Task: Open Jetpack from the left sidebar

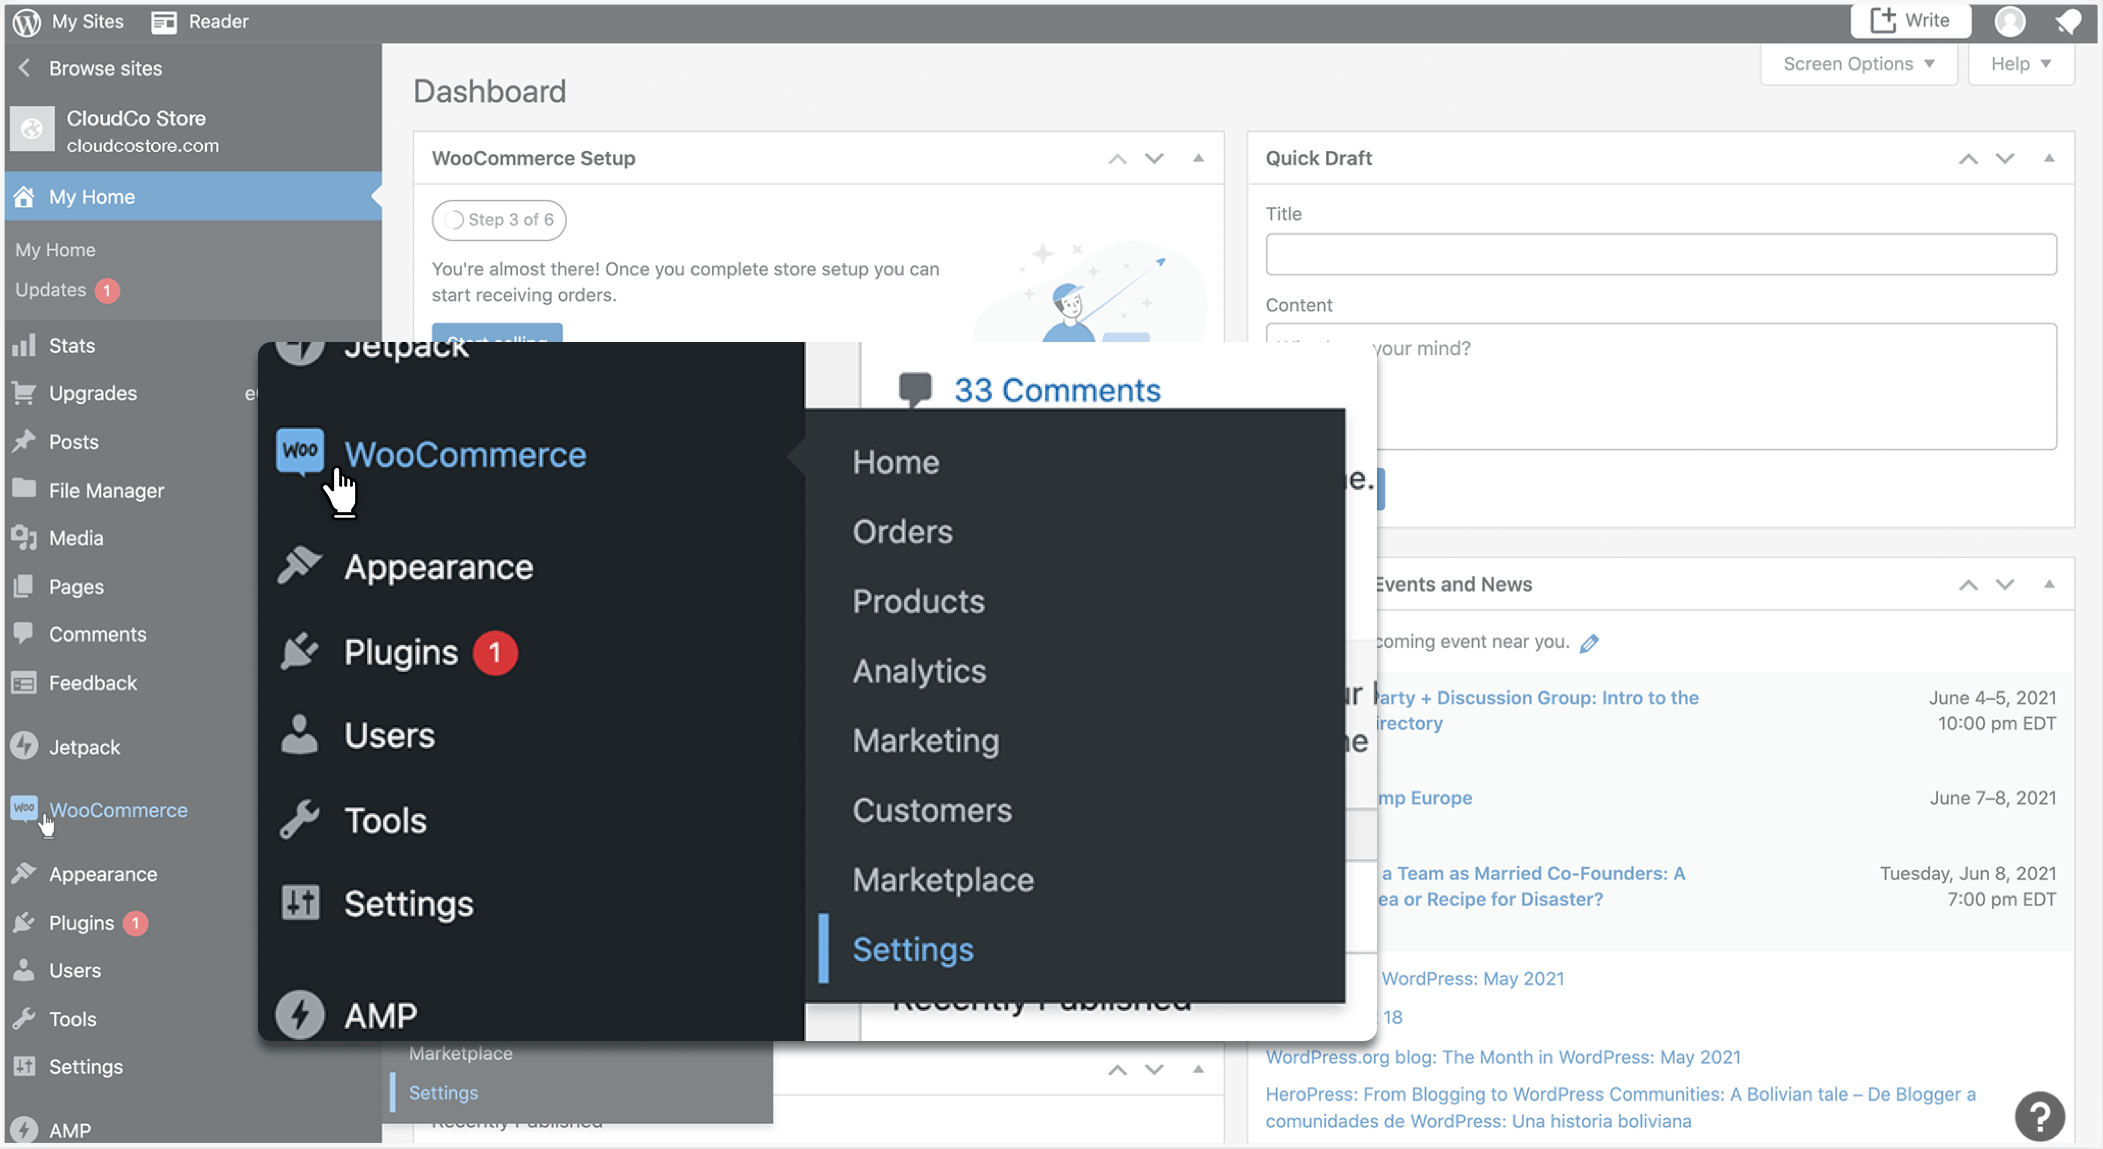Action: [x=84, y=747]
